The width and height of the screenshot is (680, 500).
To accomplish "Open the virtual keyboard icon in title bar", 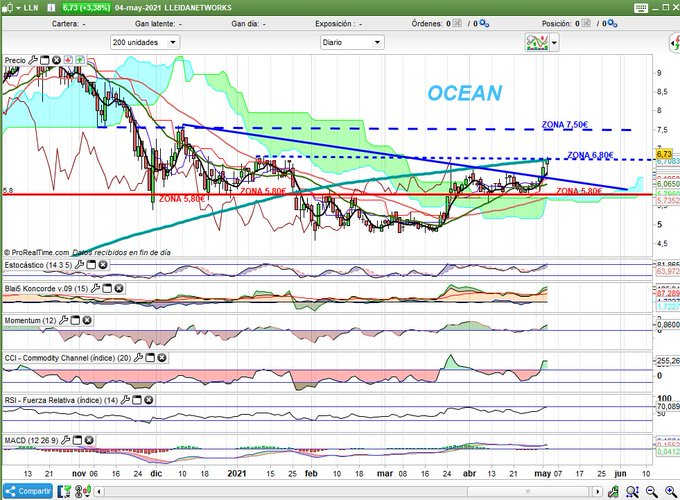I will coord(641,8).
